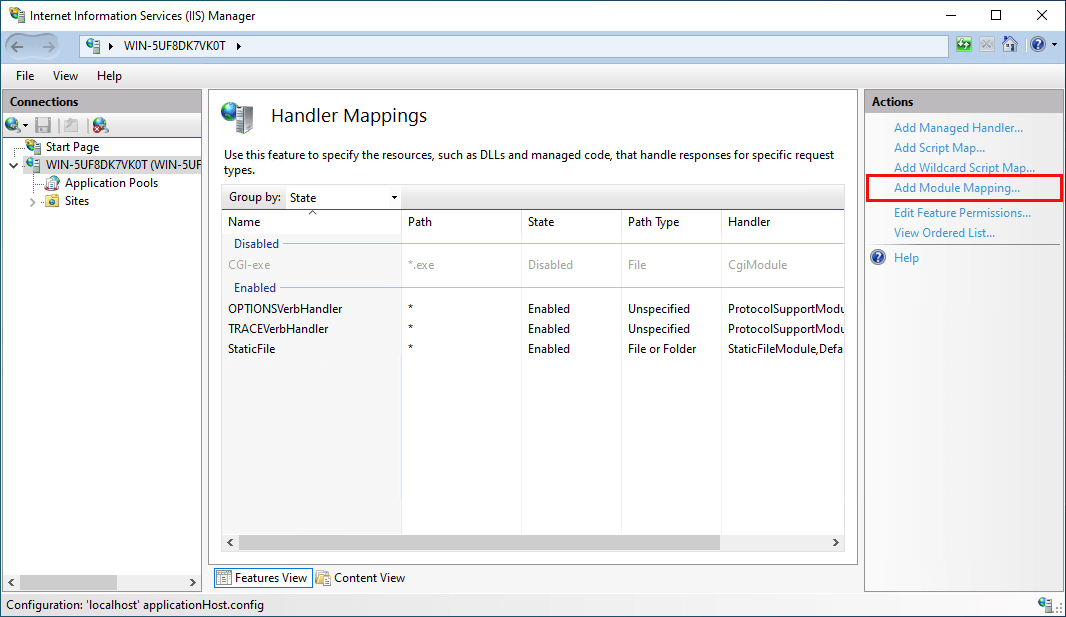Open the Group by State dropdown

pyautogui.click(x=343, y=198)
